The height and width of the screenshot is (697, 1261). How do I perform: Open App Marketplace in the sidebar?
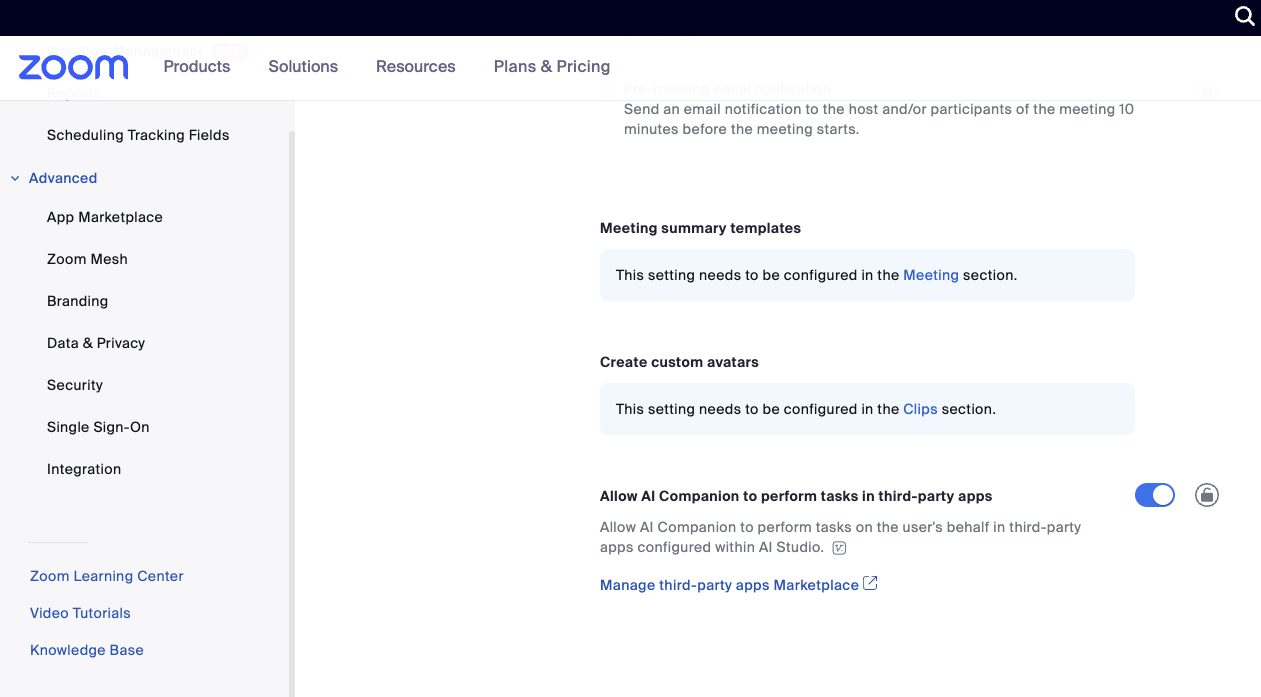(x=104, y=217)
